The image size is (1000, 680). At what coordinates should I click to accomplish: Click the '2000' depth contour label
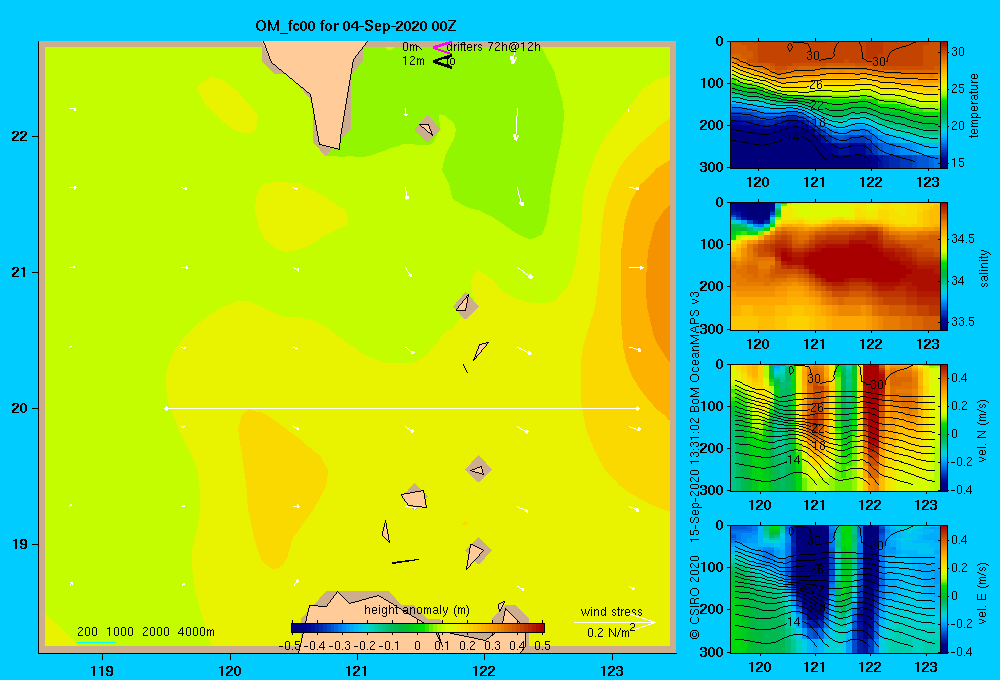point(156,632)
